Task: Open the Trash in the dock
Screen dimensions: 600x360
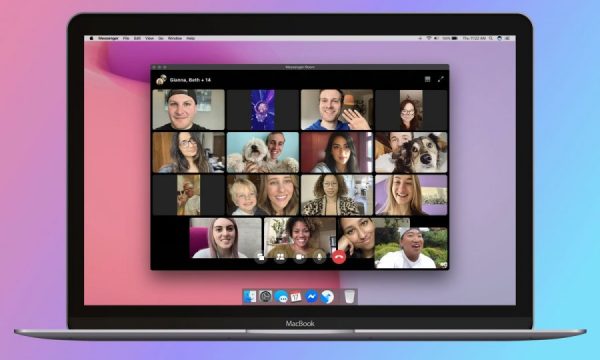Action: pos(349,296)
